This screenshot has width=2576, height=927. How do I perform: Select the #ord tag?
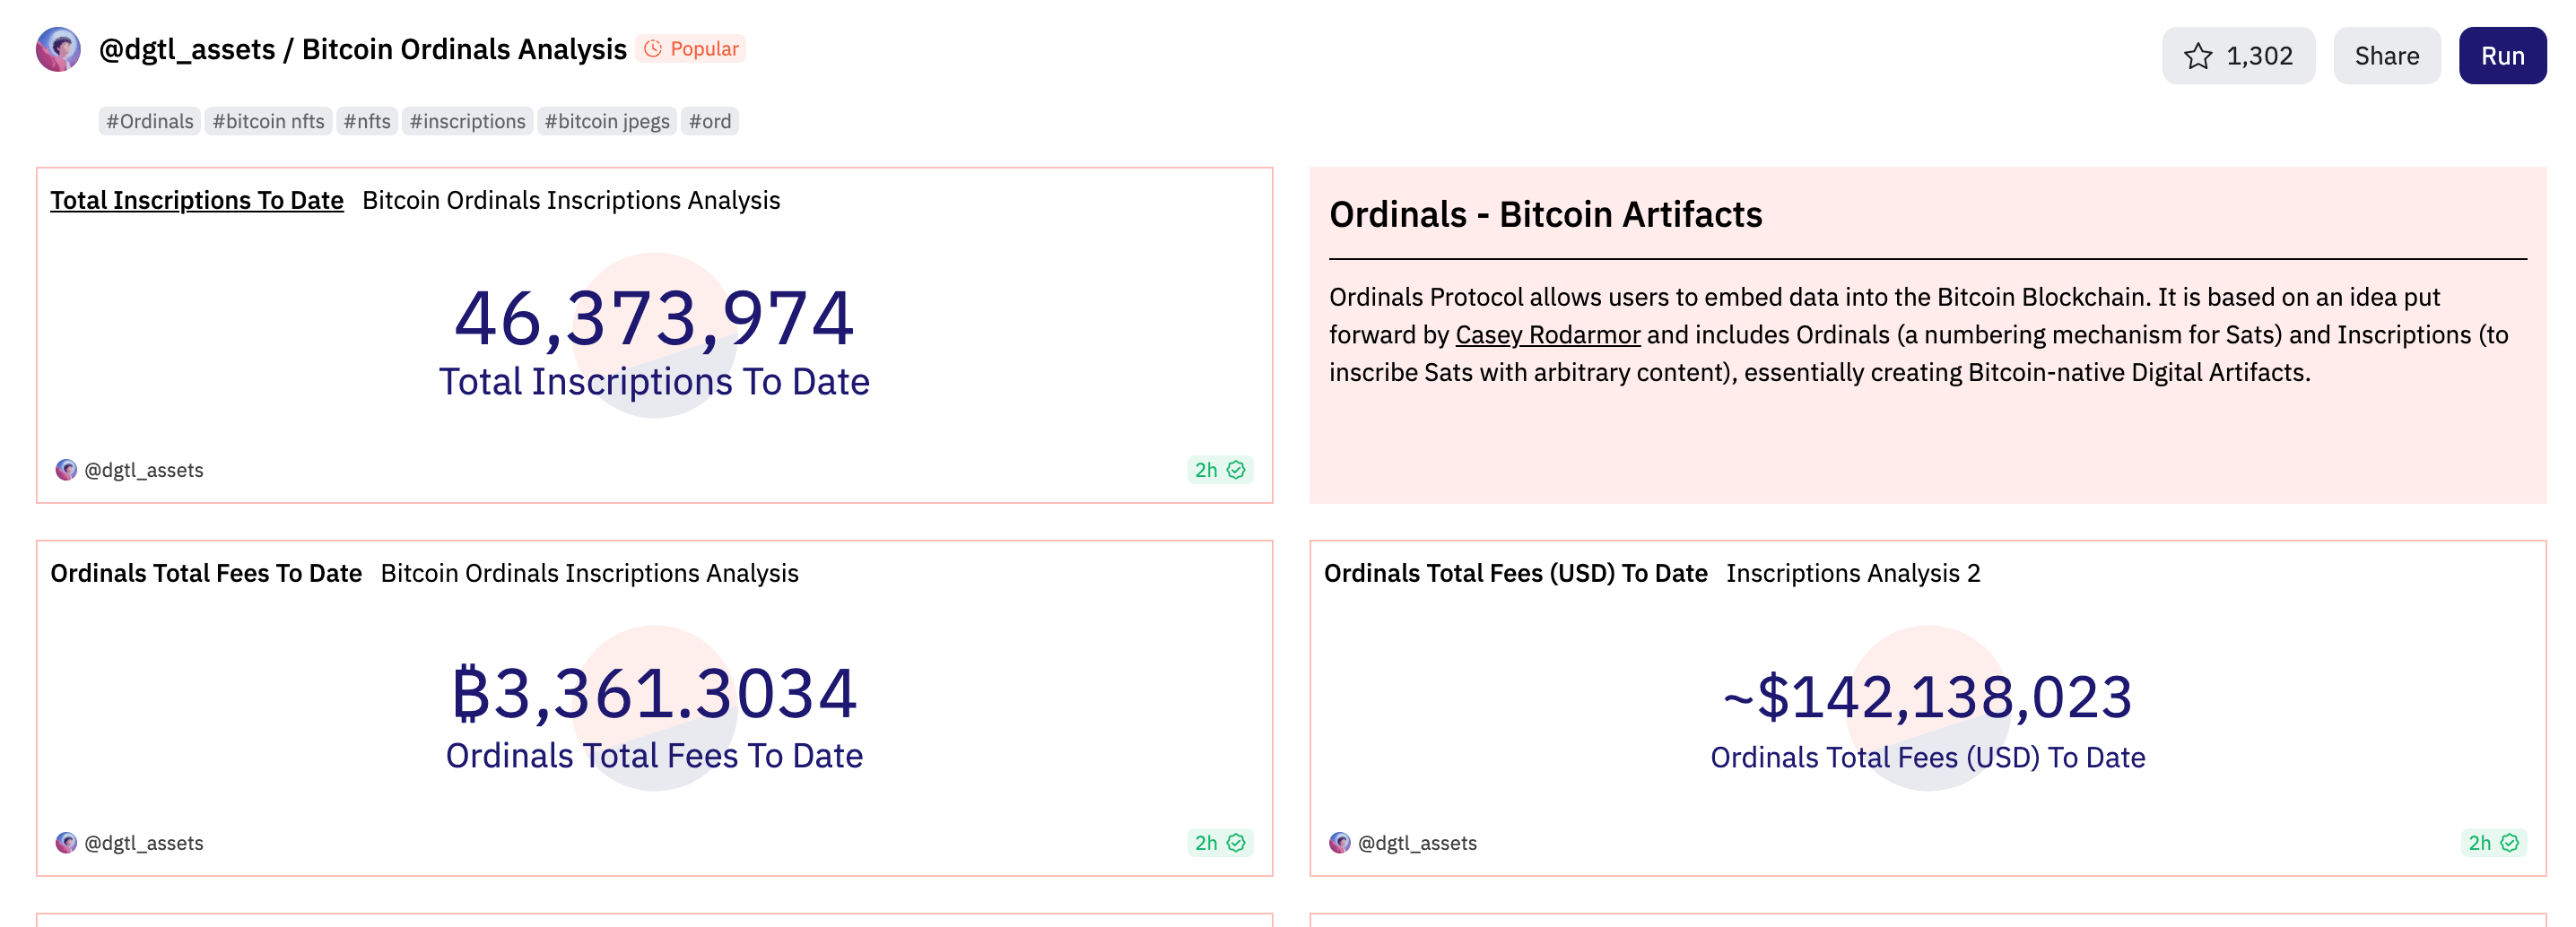point(709,121)
